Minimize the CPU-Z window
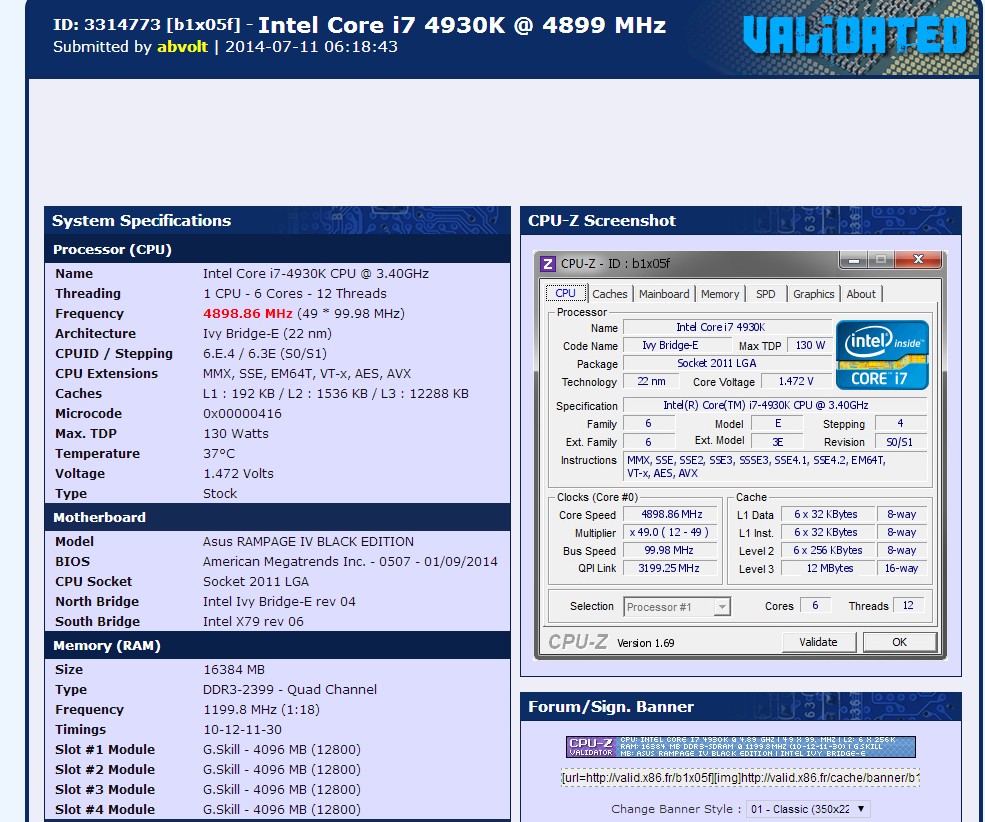This screenshot has height=822, width=985. coord(854,259)
